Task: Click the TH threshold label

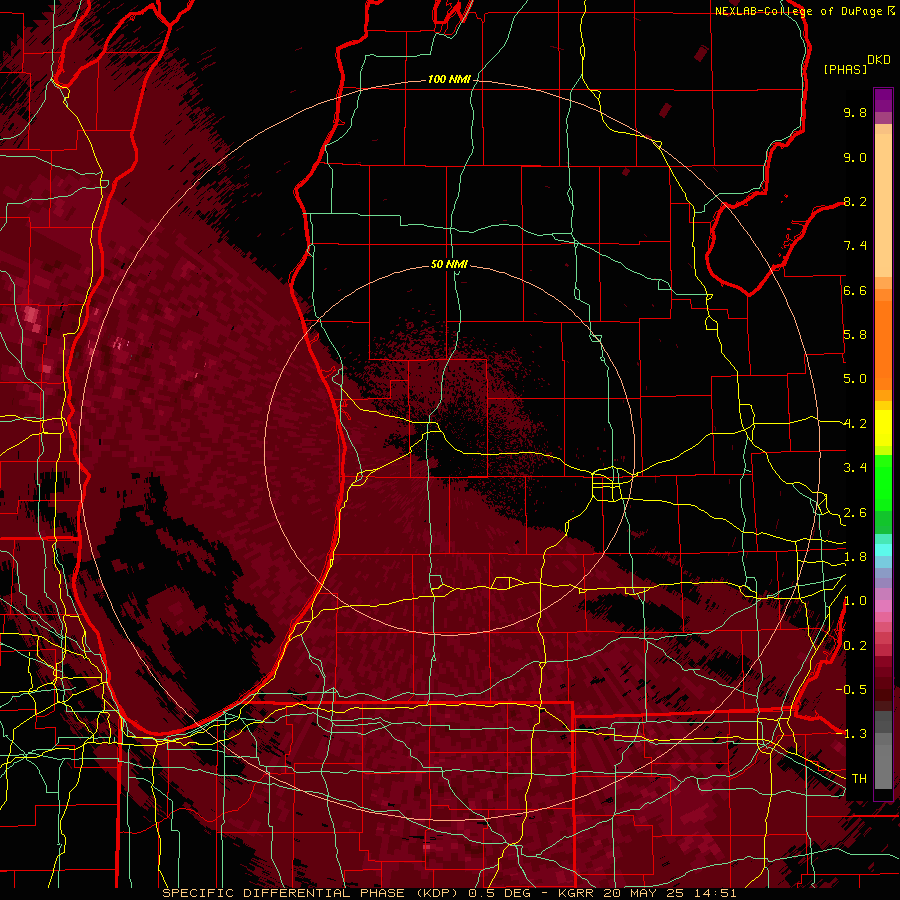Action: (859, 779)
